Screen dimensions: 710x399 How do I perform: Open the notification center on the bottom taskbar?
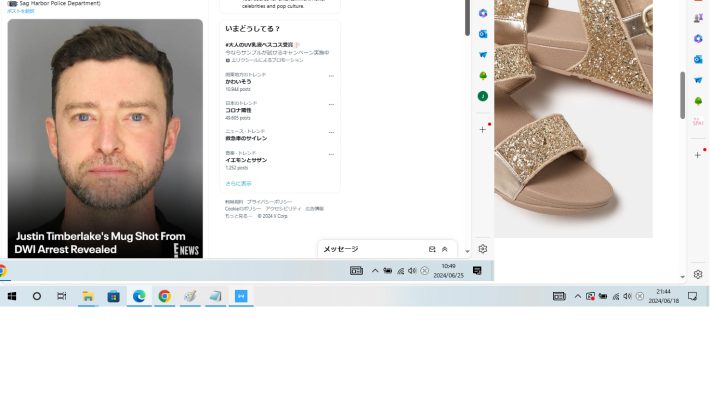(692, 296)
